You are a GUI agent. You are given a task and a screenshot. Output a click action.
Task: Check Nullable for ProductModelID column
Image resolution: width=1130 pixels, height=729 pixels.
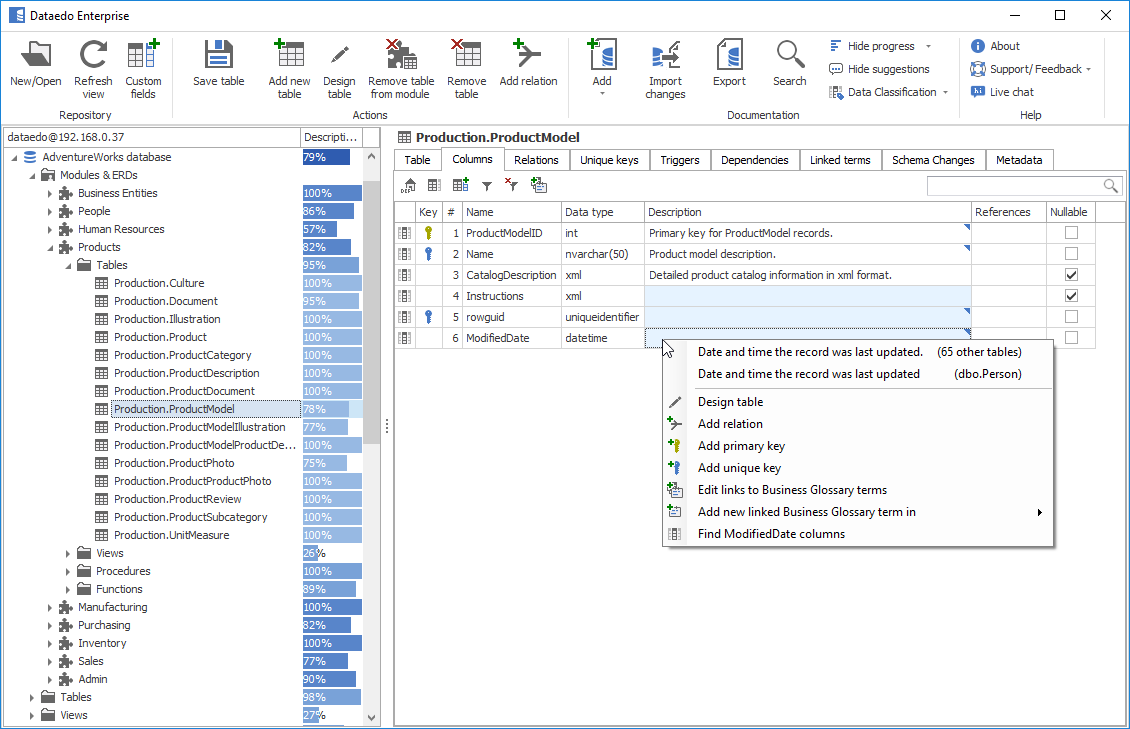1071,233
